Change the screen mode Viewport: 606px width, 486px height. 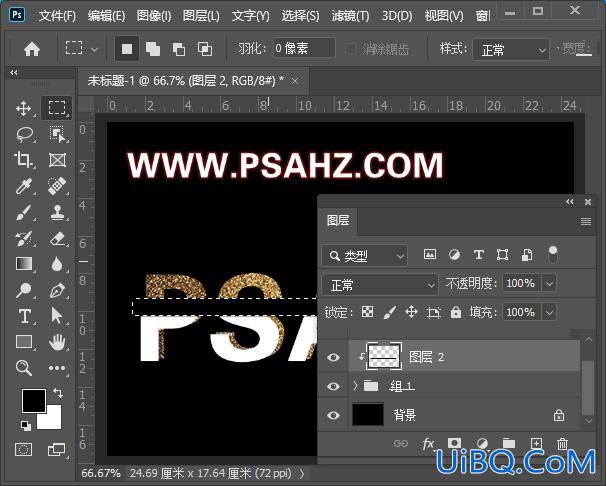point(56,450)
